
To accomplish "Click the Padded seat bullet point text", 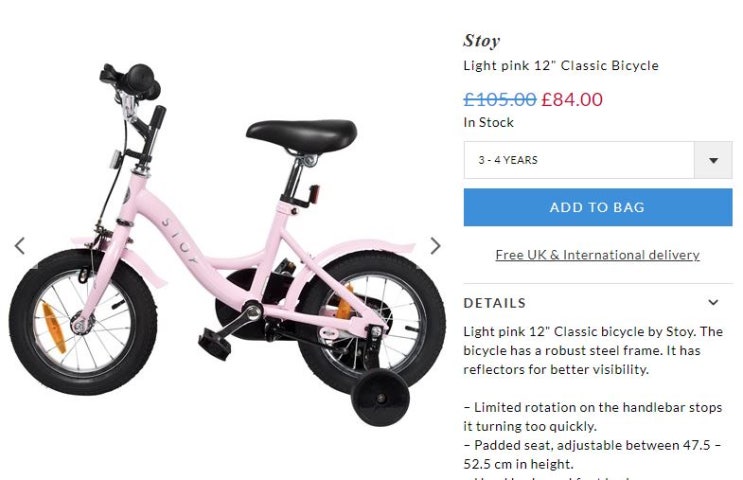I will (x=592, y=454).
